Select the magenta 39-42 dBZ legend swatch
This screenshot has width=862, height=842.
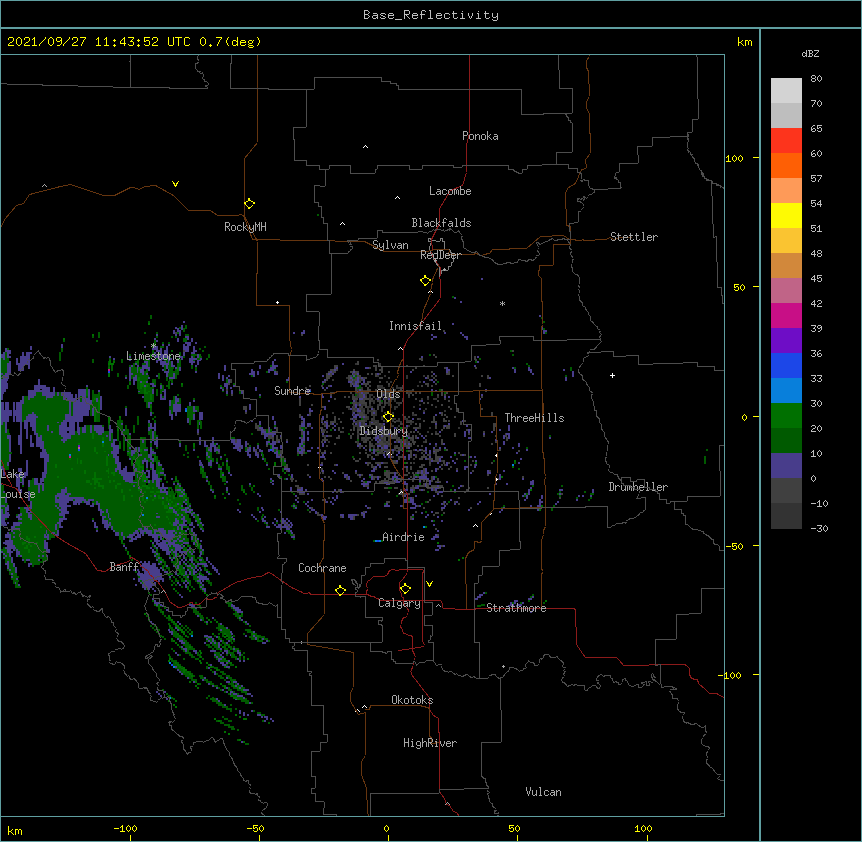[x=786, y=315]
